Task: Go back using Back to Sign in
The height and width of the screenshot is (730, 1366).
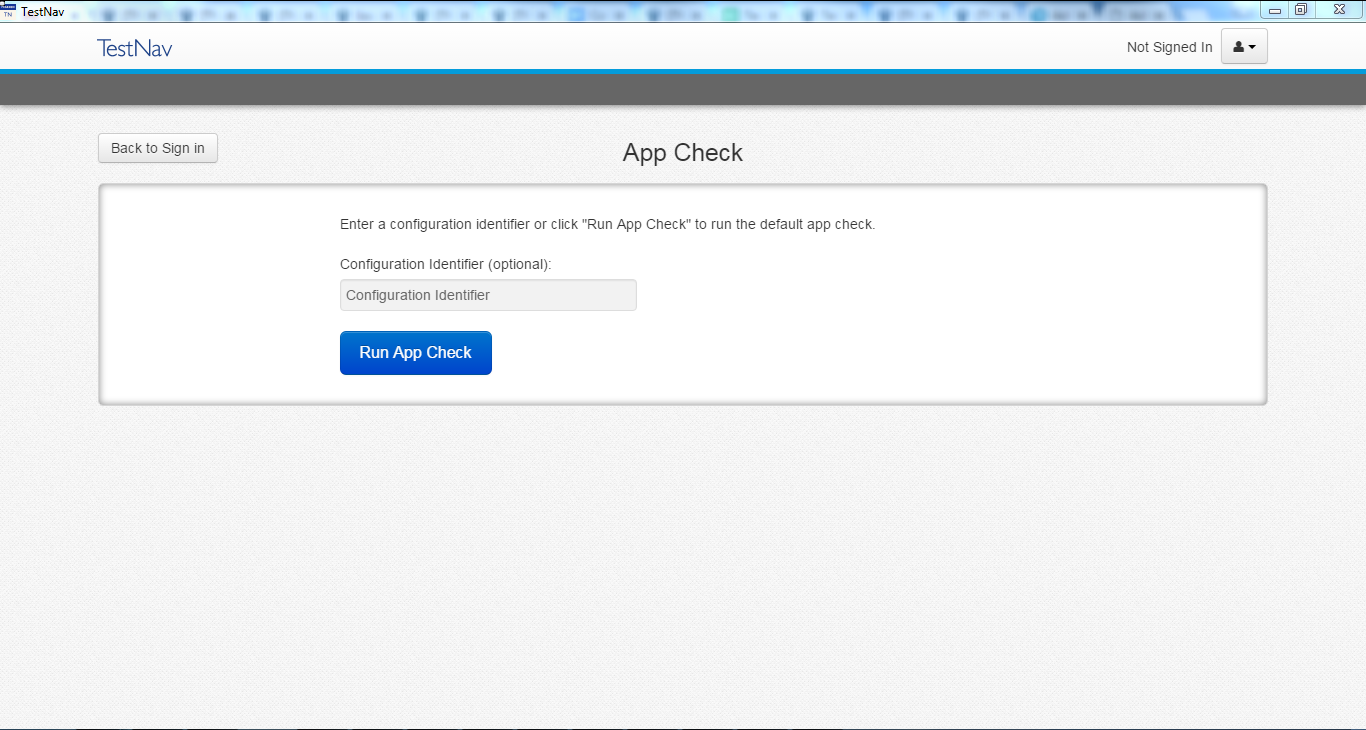Action: click(x=158, y=148)
